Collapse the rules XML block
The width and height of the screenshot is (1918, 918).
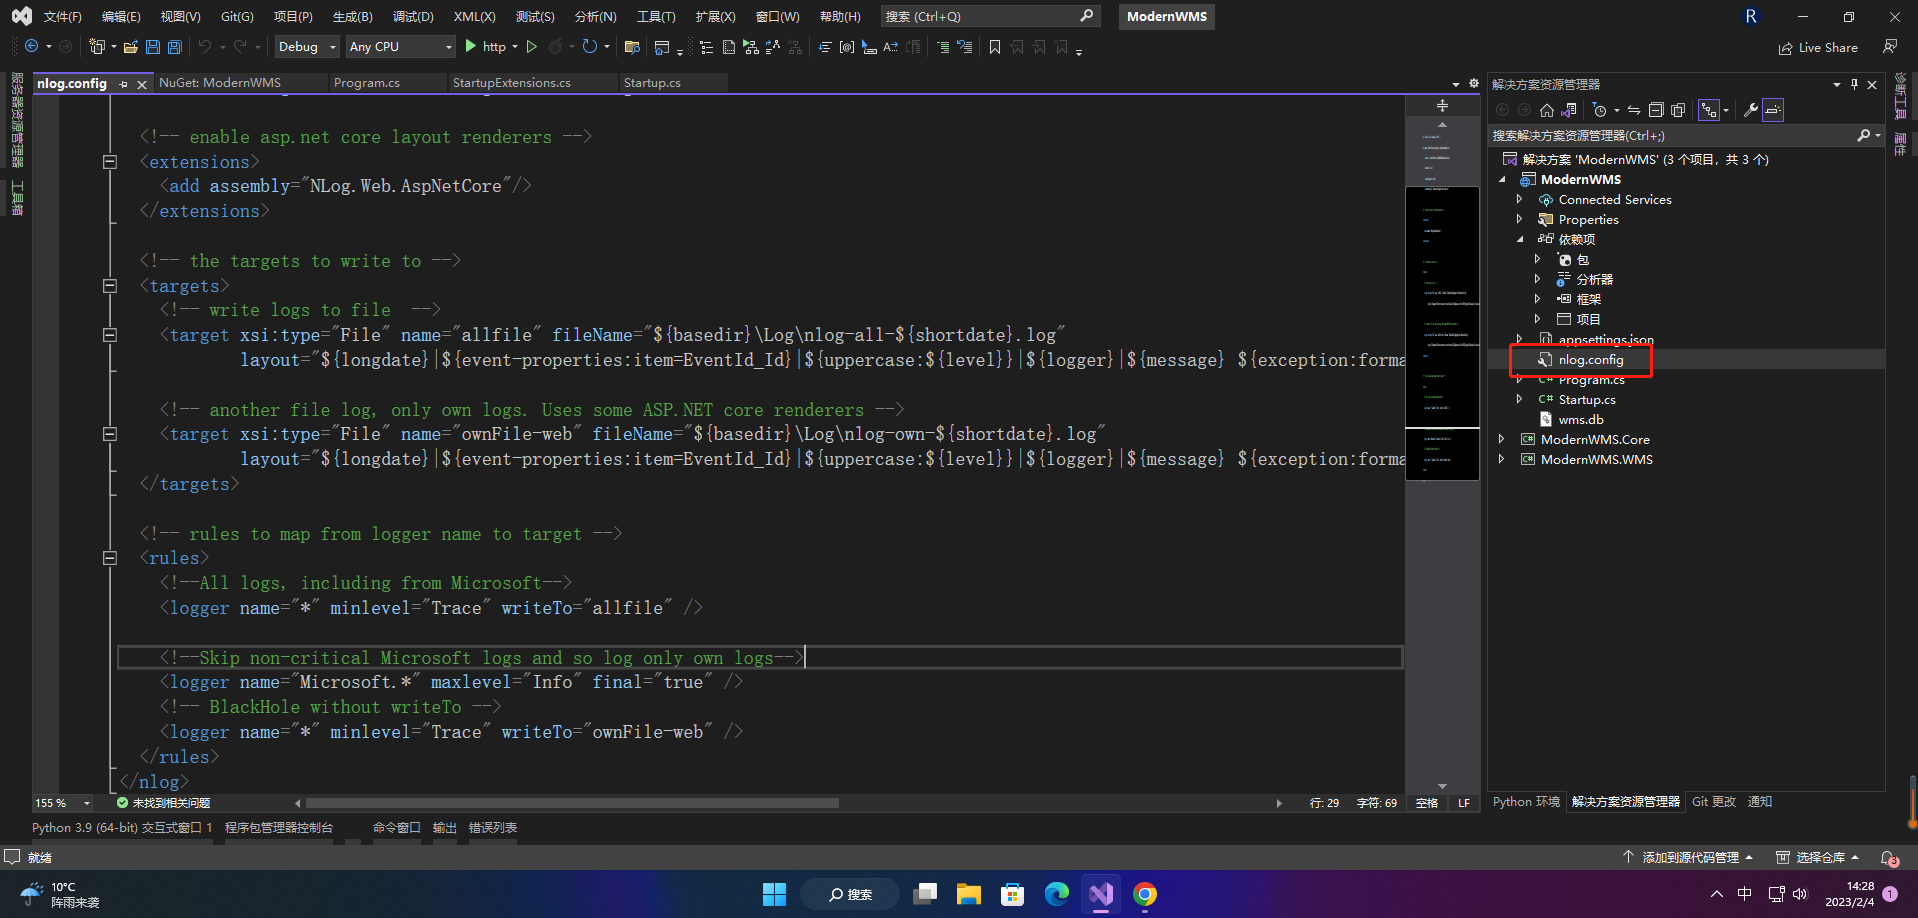point(110,558)
